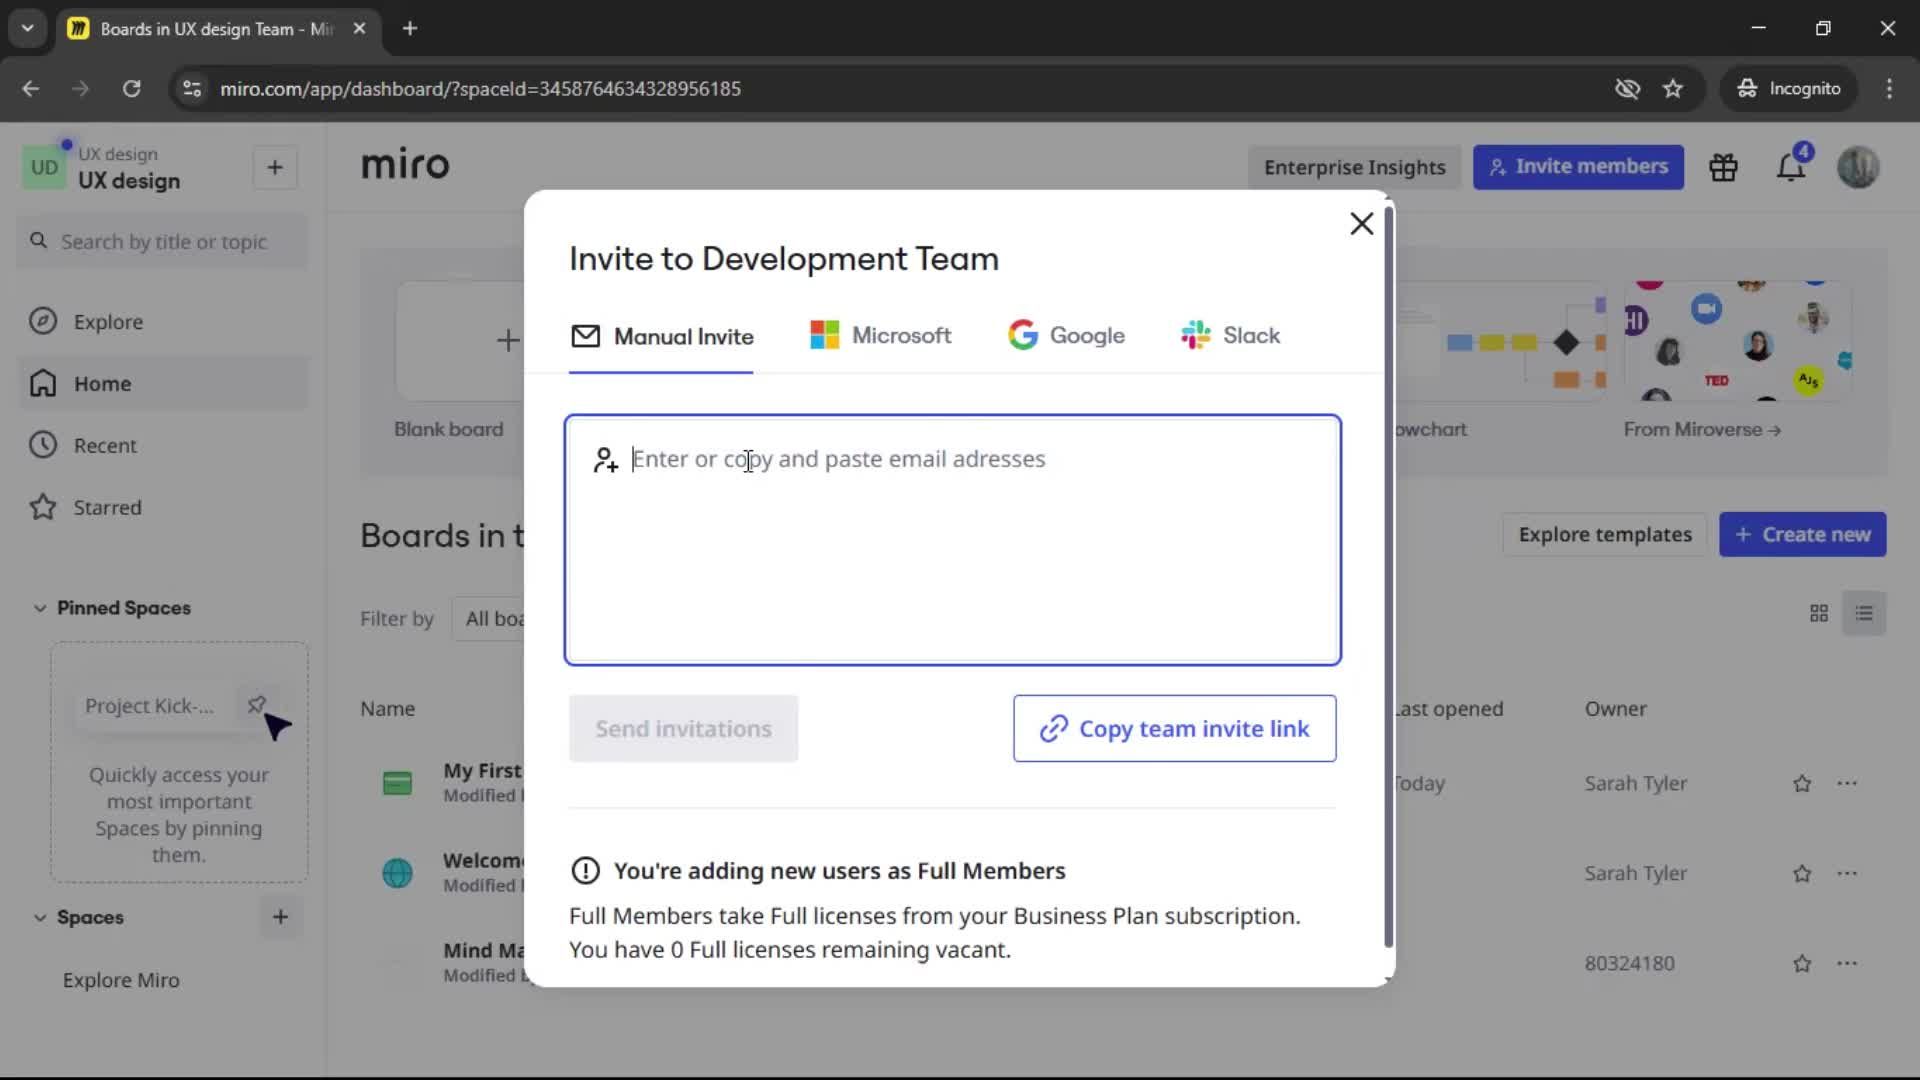
Task: Open the site information icon in address bar
Action: [192, 89]
